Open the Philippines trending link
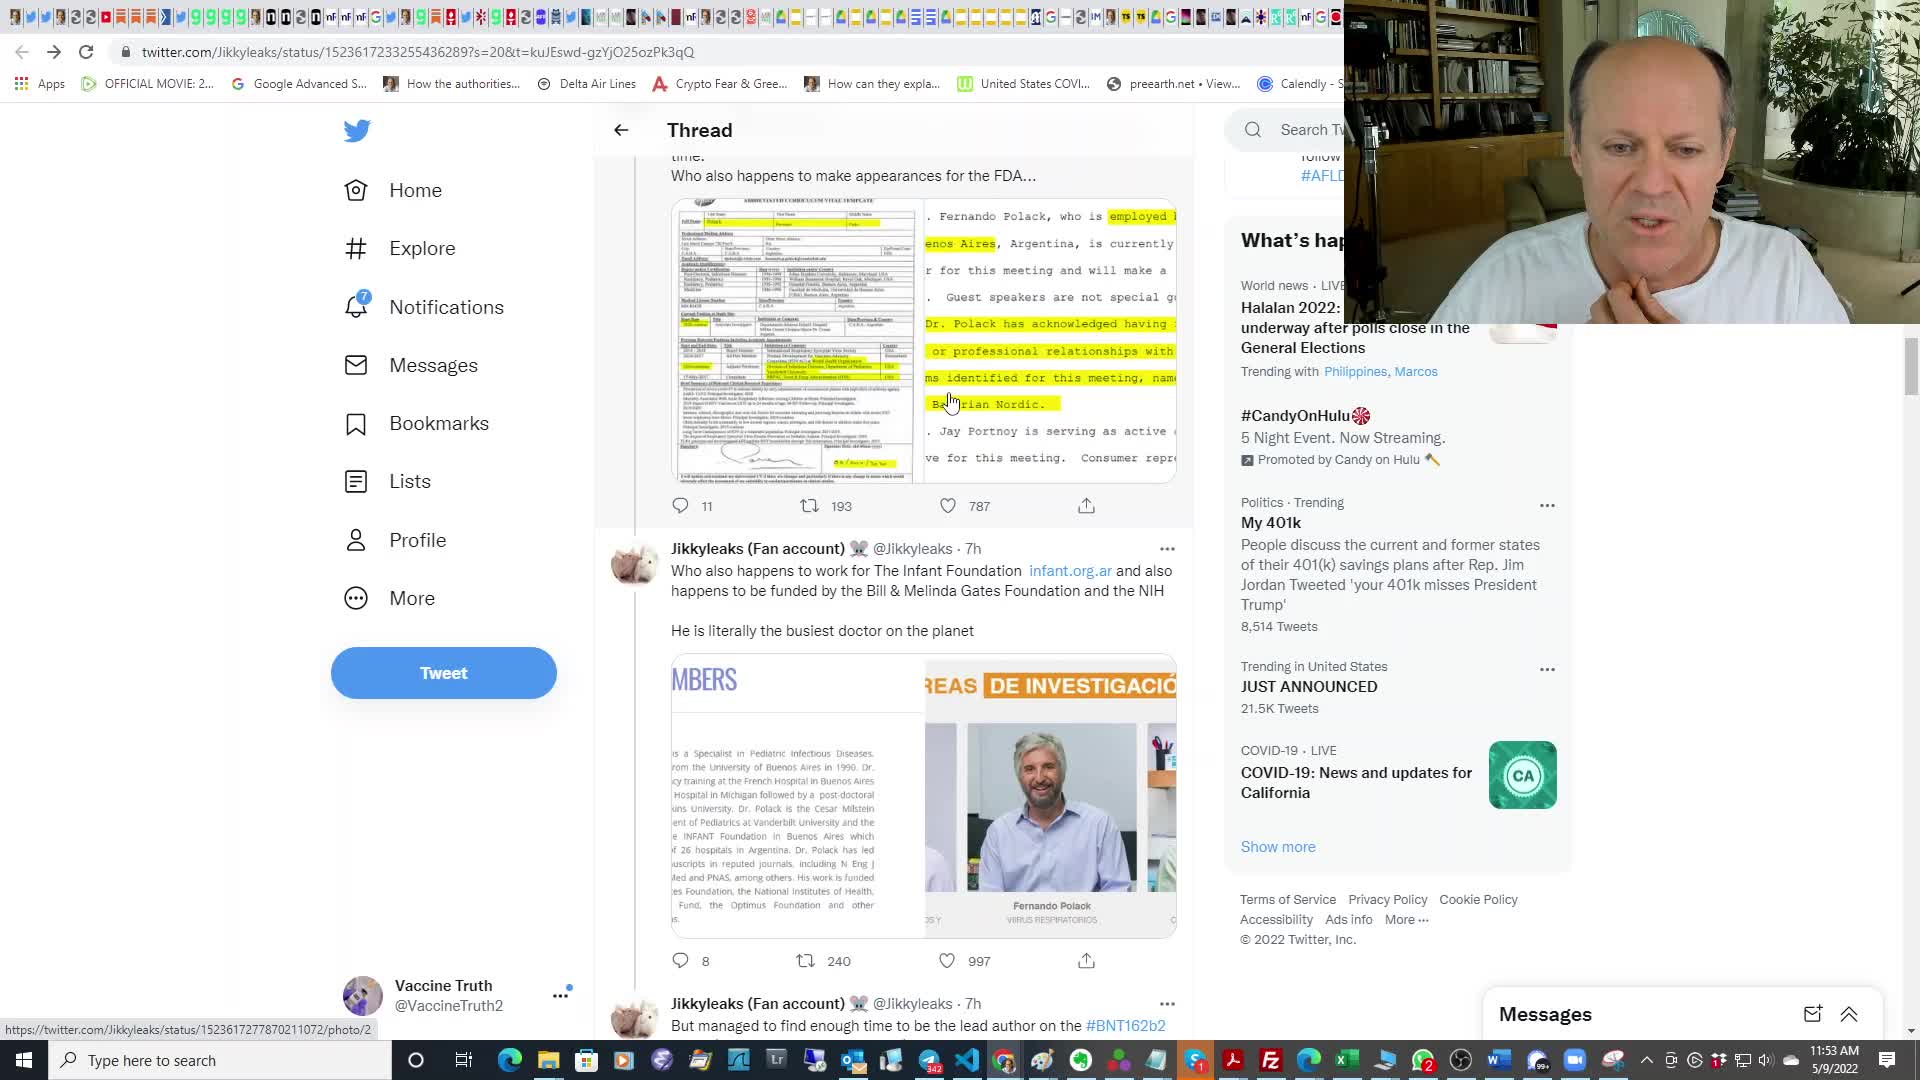 pos(1355,372)
